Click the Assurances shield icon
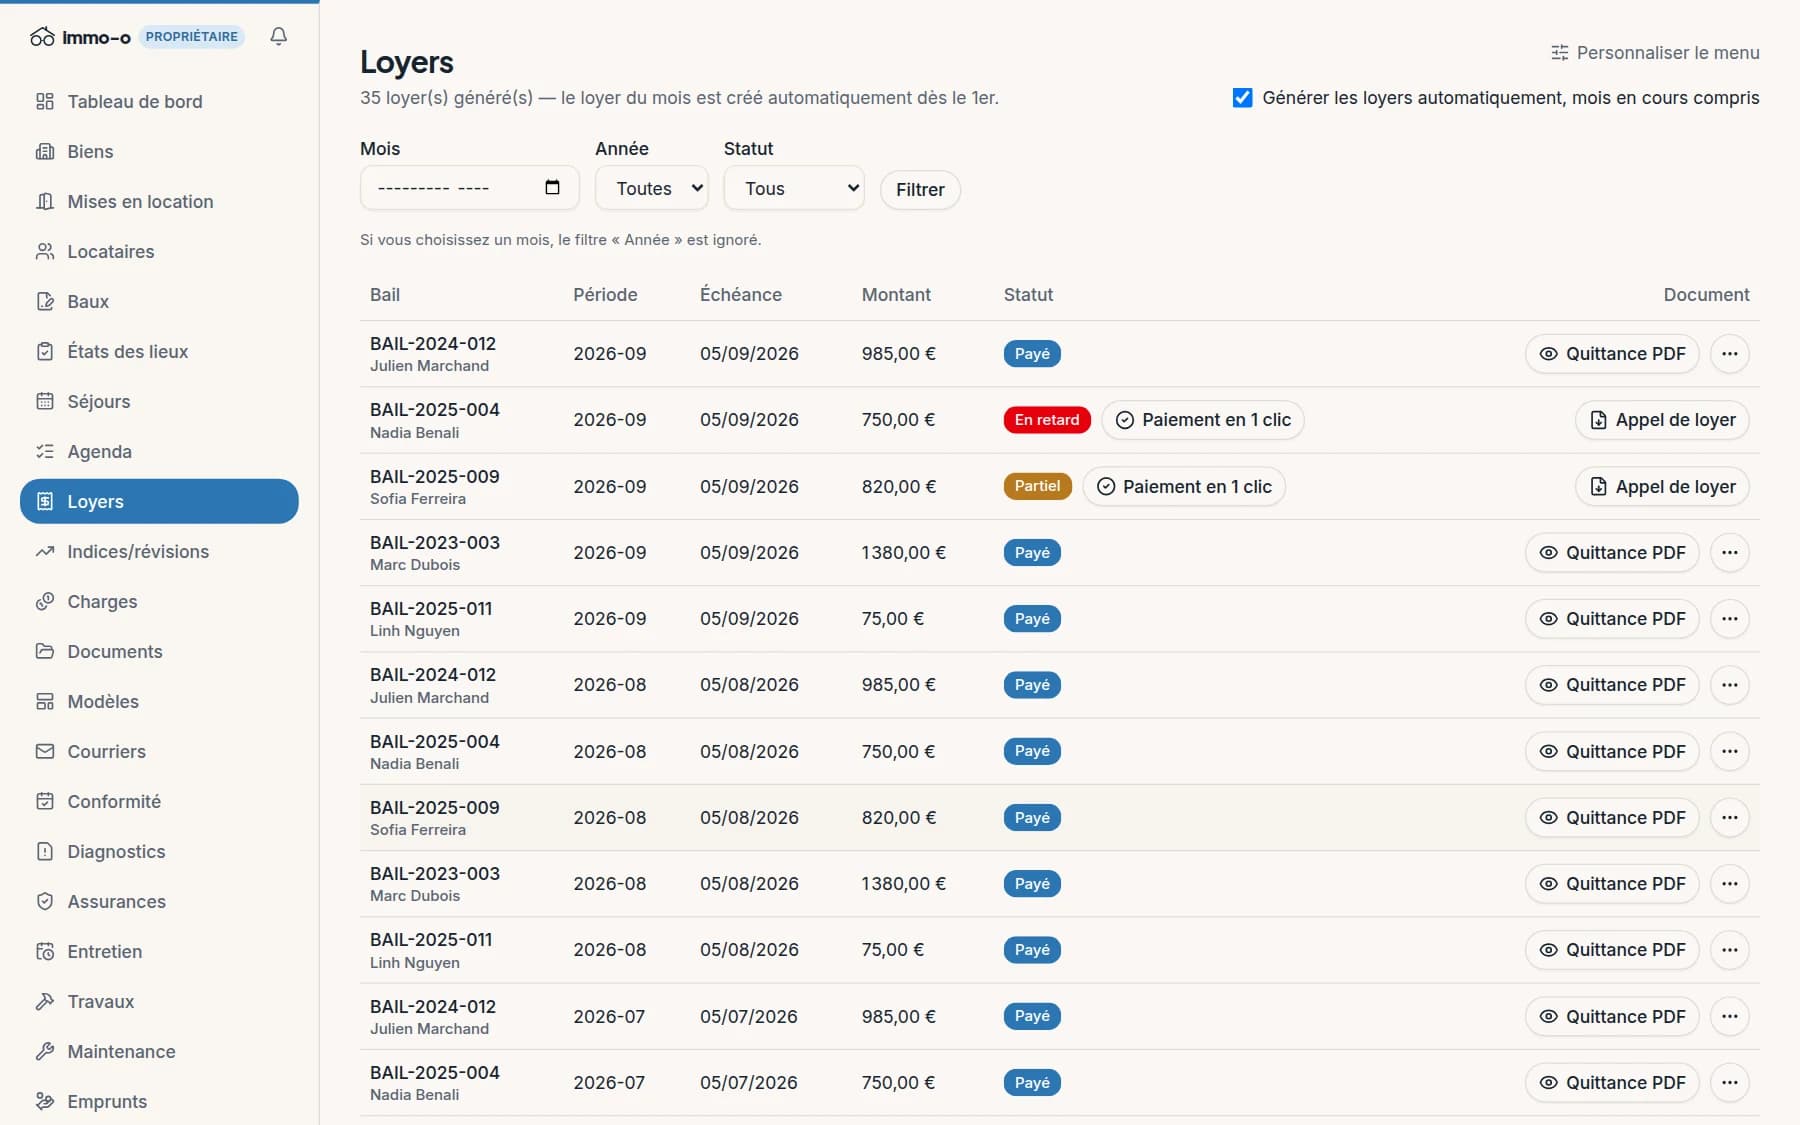1800x1125 pixels. [45, 901]
